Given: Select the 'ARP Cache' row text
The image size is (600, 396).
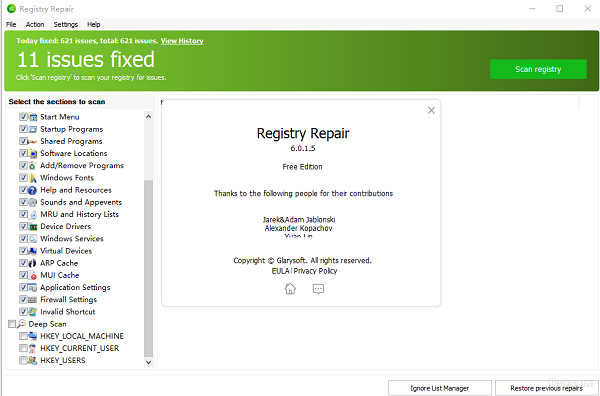Looking at the screenshot, I should tap(59, 263).
